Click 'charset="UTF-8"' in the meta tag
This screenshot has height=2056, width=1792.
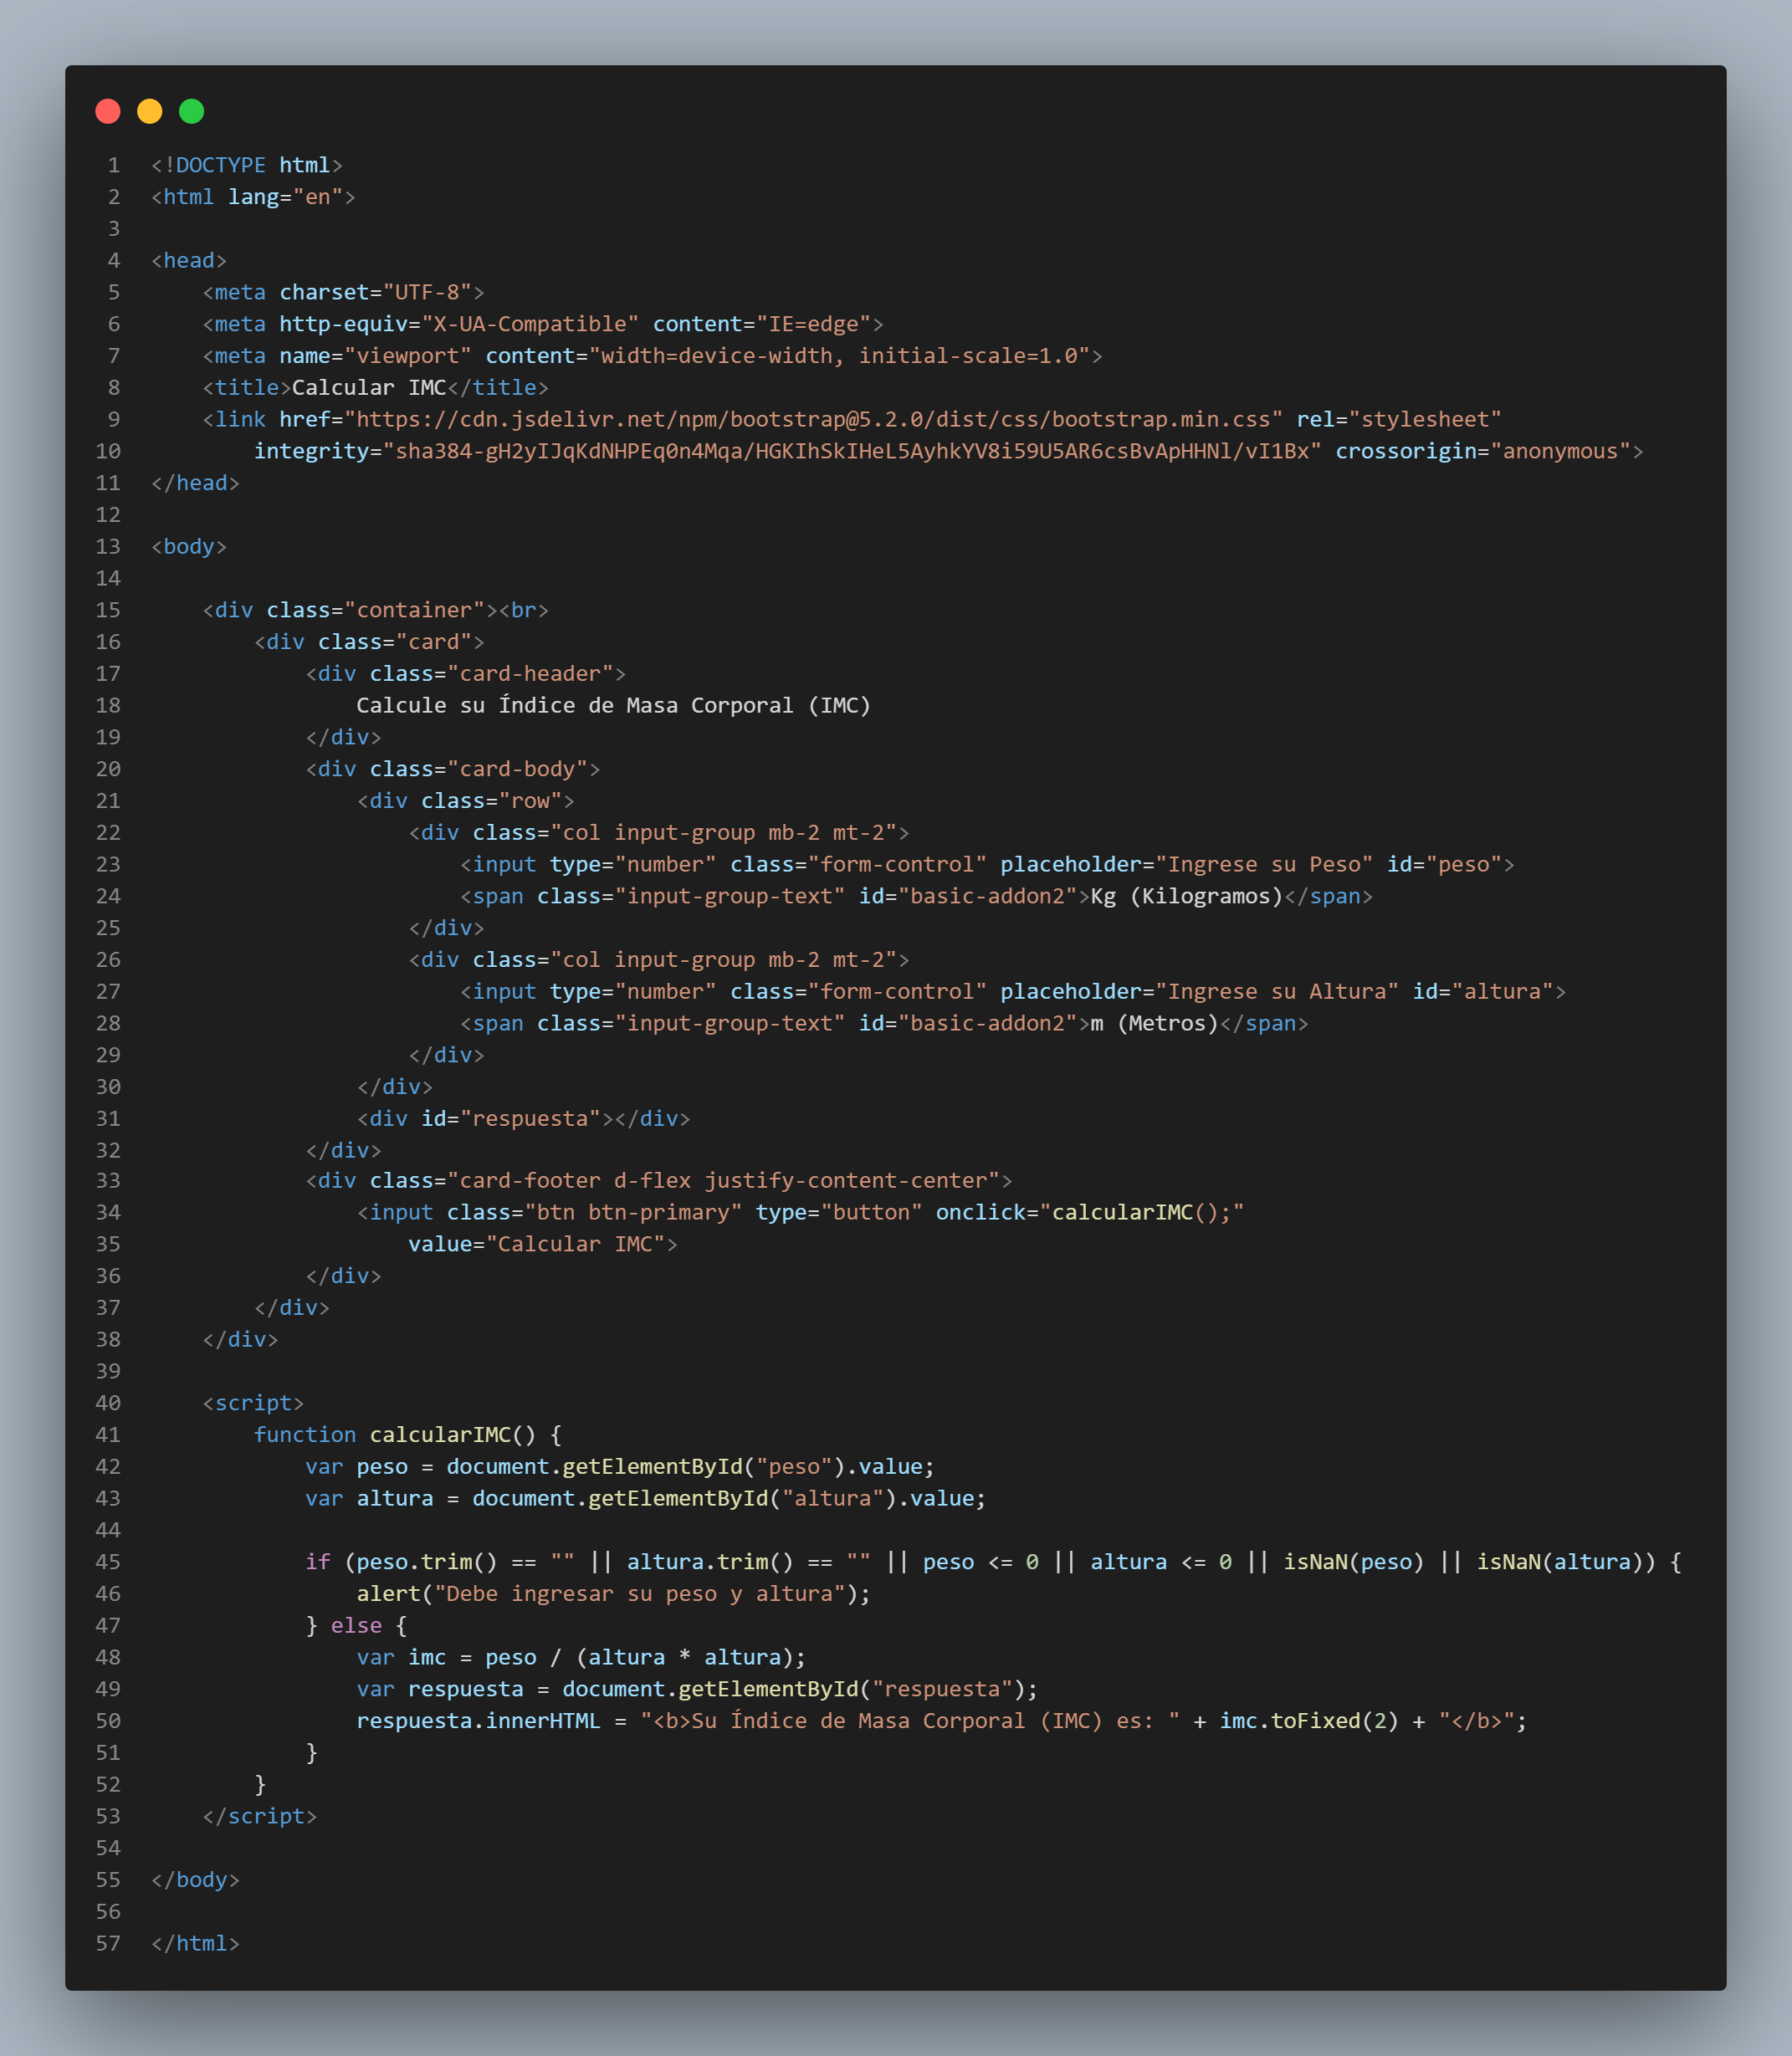(x=375, y=292)
